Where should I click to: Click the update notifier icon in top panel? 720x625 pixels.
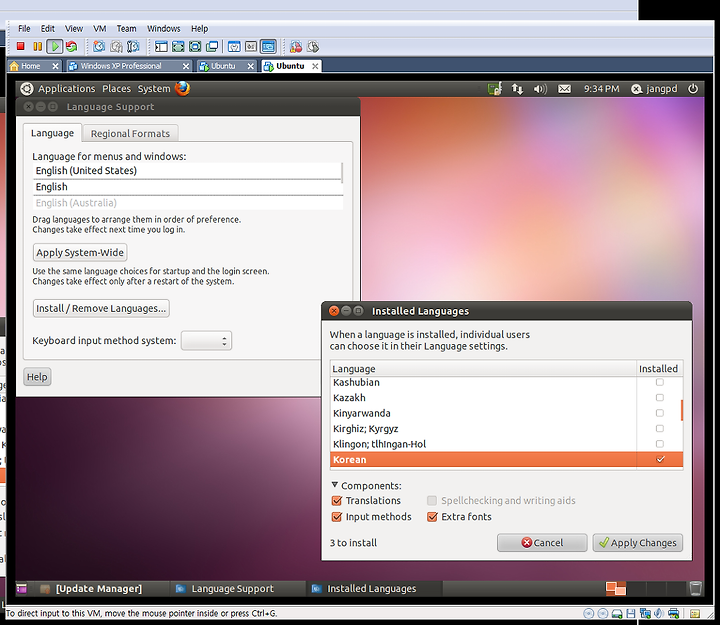tap(495, 89)
